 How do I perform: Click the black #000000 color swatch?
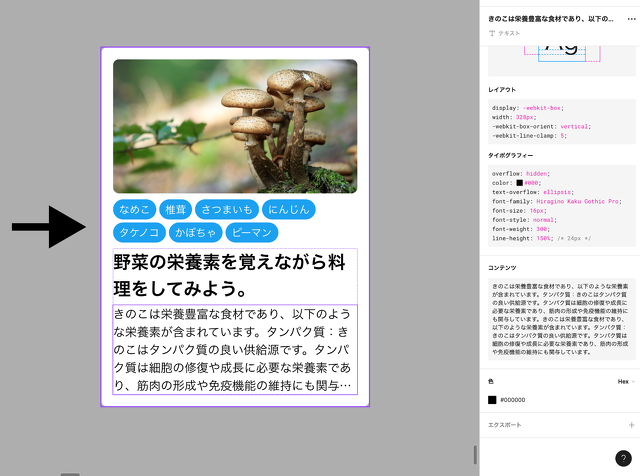tap(492, 400)
